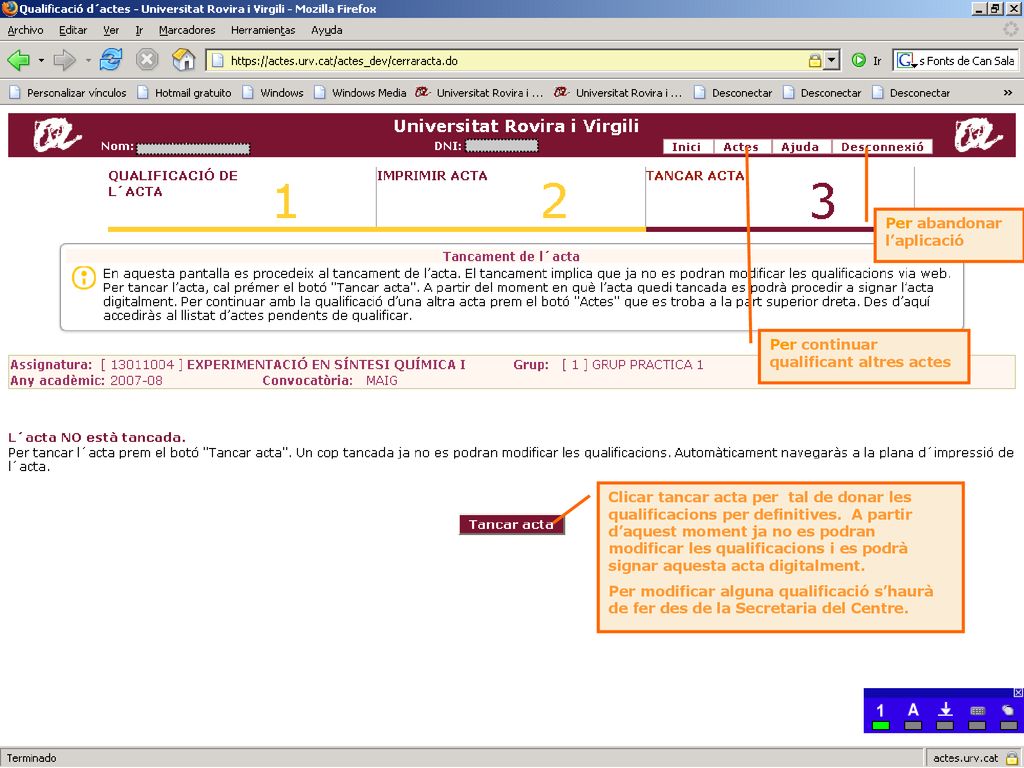
Task: Open the Hotmail gratuito bookmark
Action: click(x=185, y=93)
